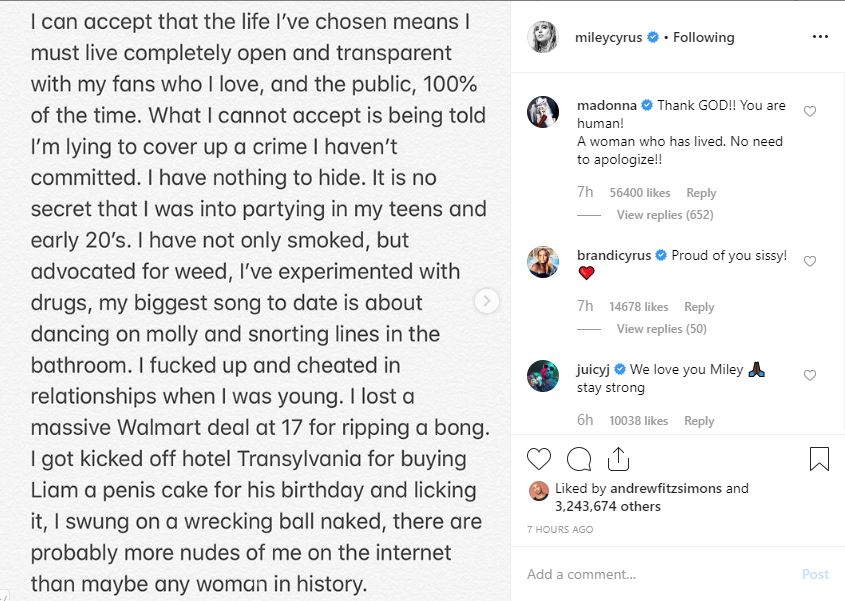Go to next image with arrow
This screenshot has width=845, height=601.
click(487, 301)
